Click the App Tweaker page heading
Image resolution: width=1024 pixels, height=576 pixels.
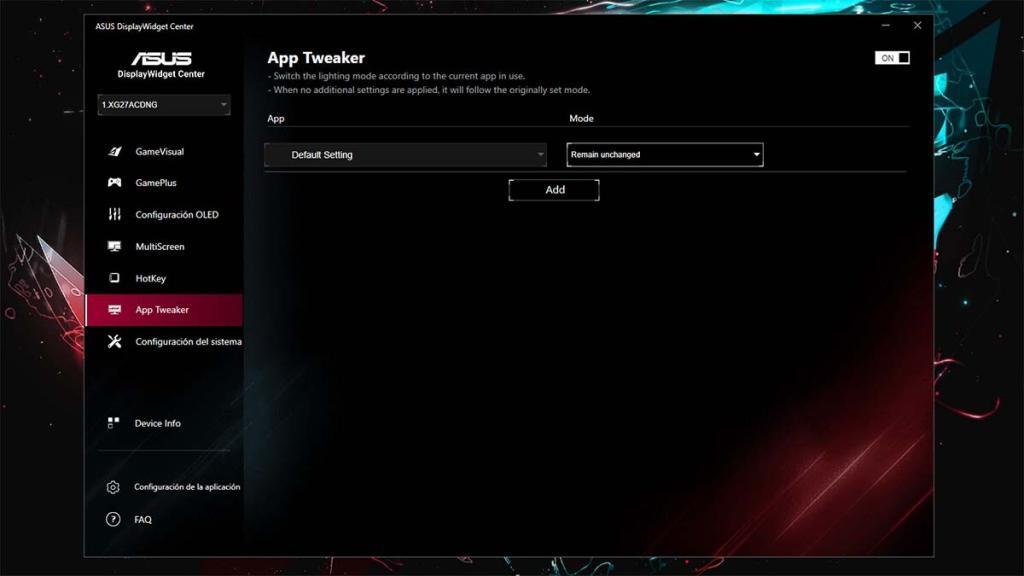coord(316,57)
